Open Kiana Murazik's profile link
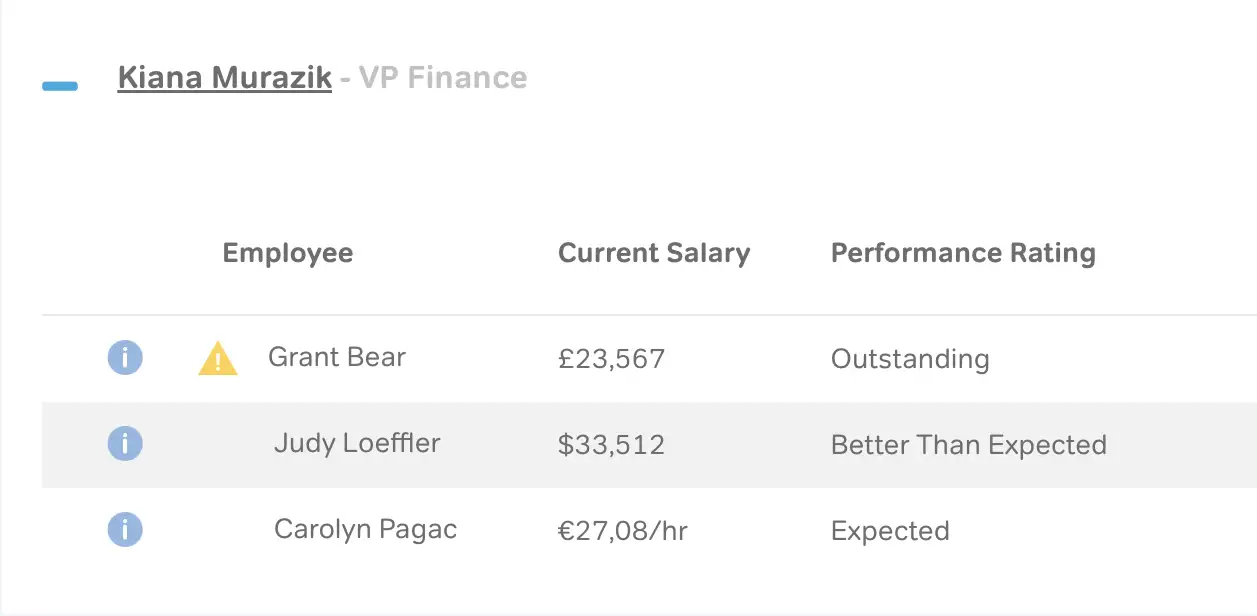The image size is (1257, 616). click(223, 77)
